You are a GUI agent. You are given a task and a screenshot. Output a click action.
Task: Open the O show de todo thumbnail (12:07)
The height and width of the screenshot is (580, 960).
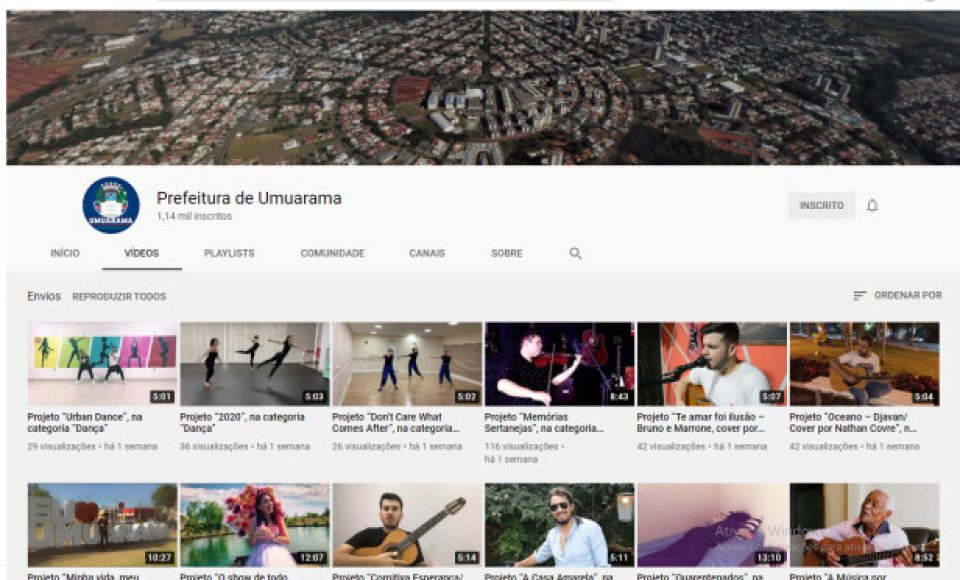[x=255, y=525]
